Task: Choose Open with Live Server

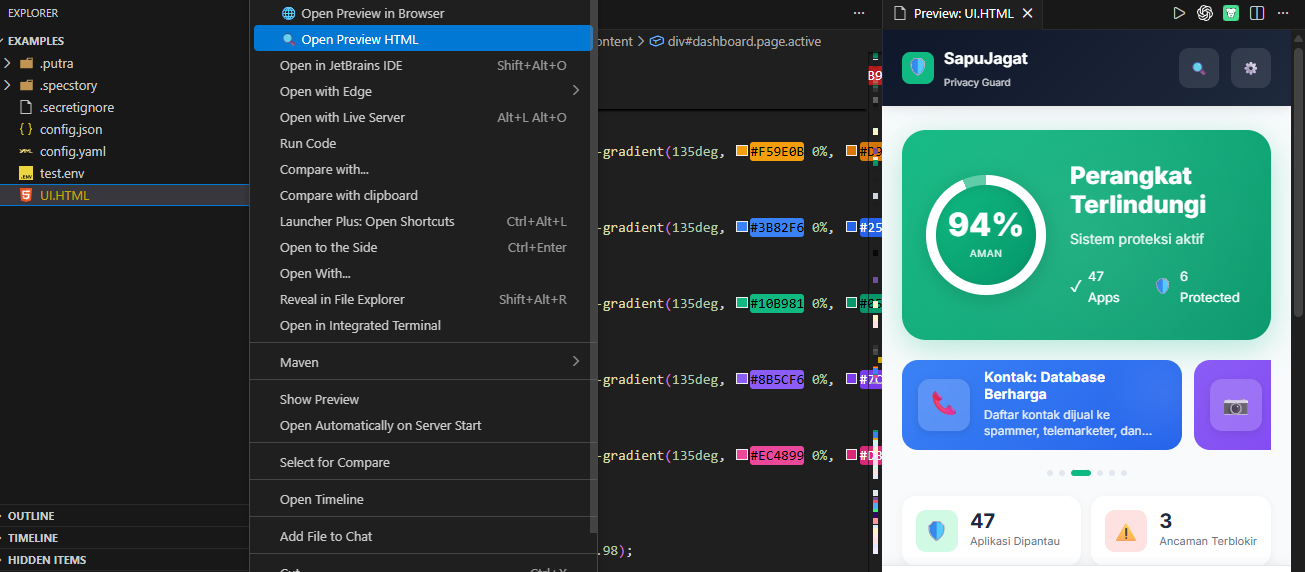Action: coord(423,117)
